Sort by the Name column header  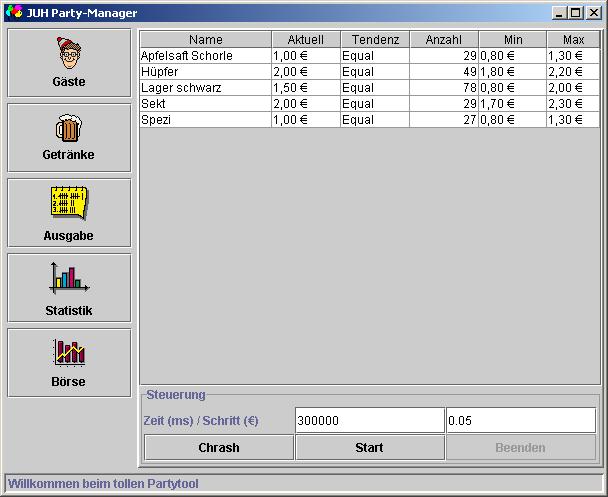pos(206,40)
